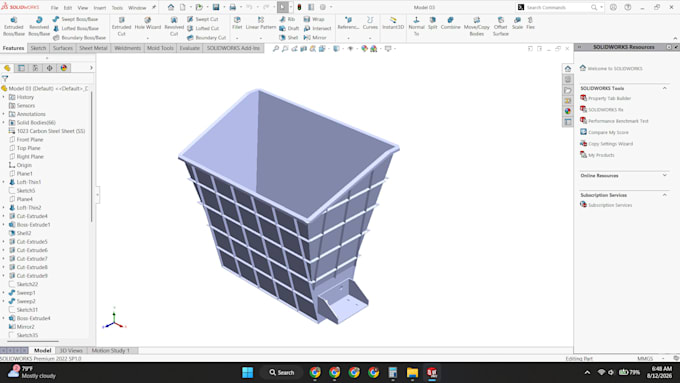Screen dimensions: 680x383
Task: Switch to the Motion Study 1 tab
Action: (x=111, y=350)
